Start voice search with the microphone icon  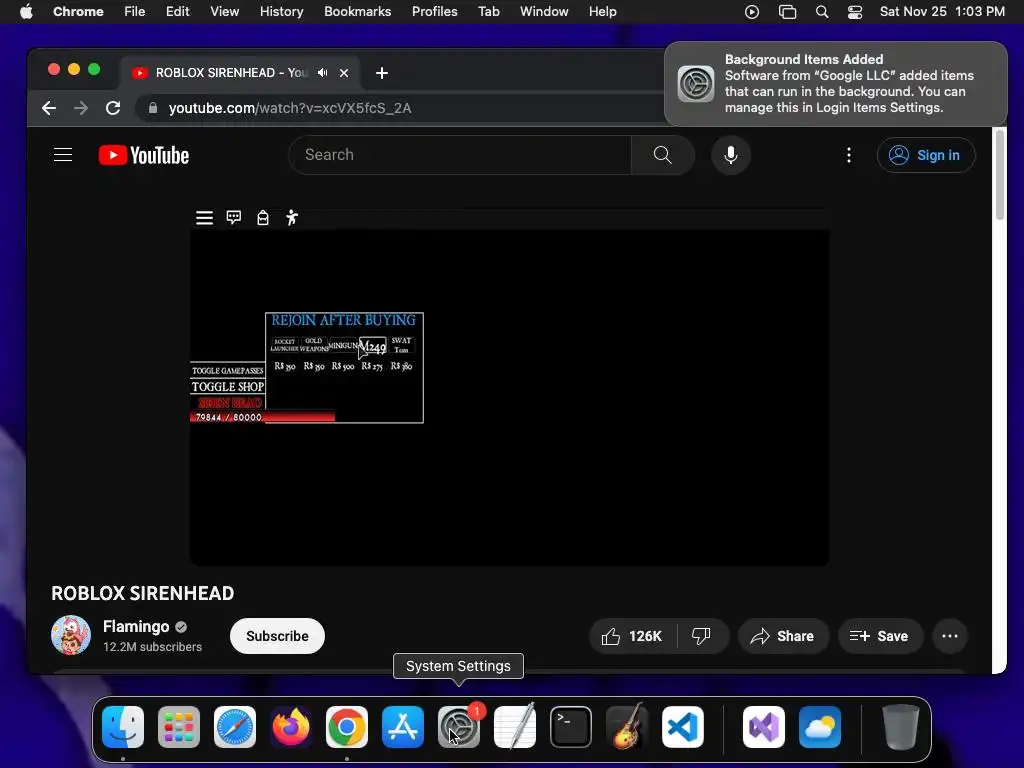coord(731,155)
